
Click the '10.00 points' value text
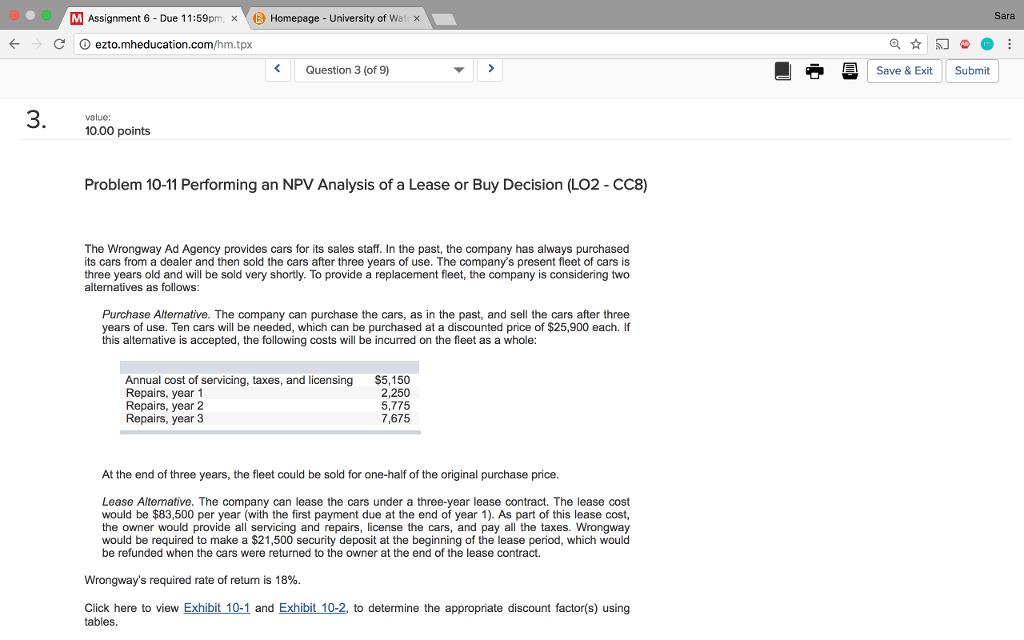(118, 131)
